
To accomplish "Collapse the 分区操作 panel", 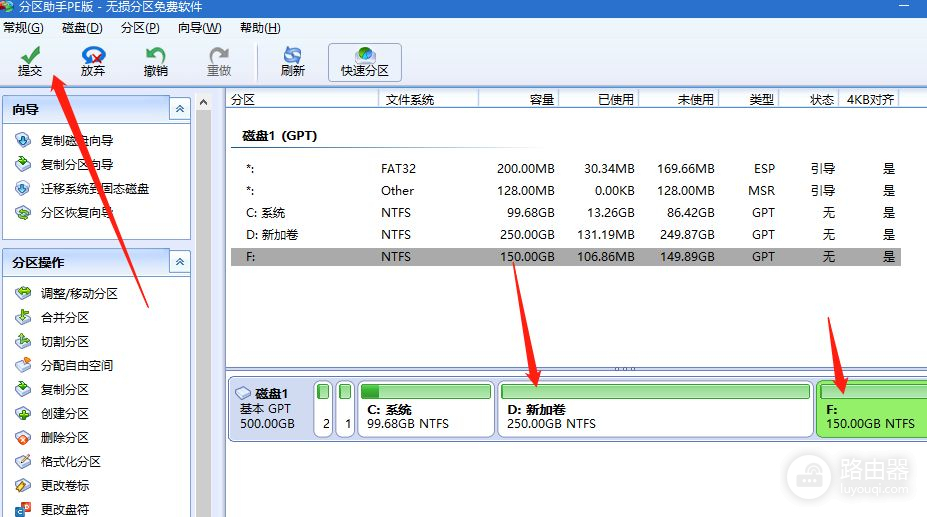I will tap(179, 262).
